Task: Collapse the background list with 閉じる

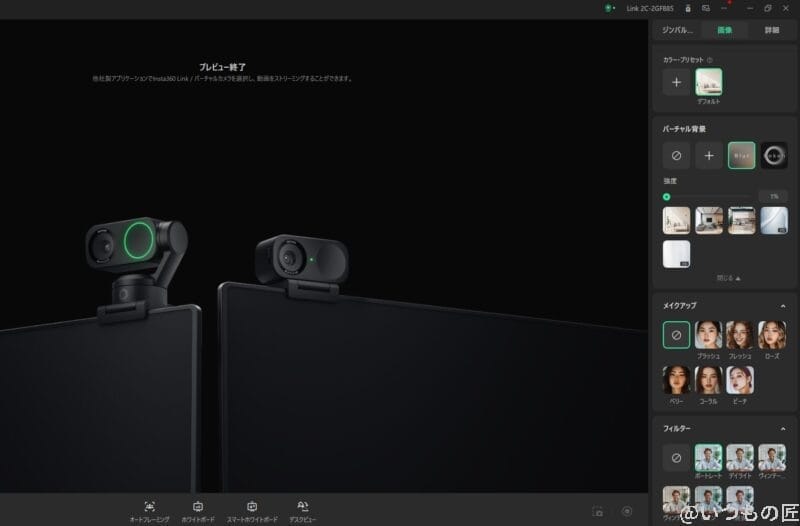Action: tap(729, 278)
